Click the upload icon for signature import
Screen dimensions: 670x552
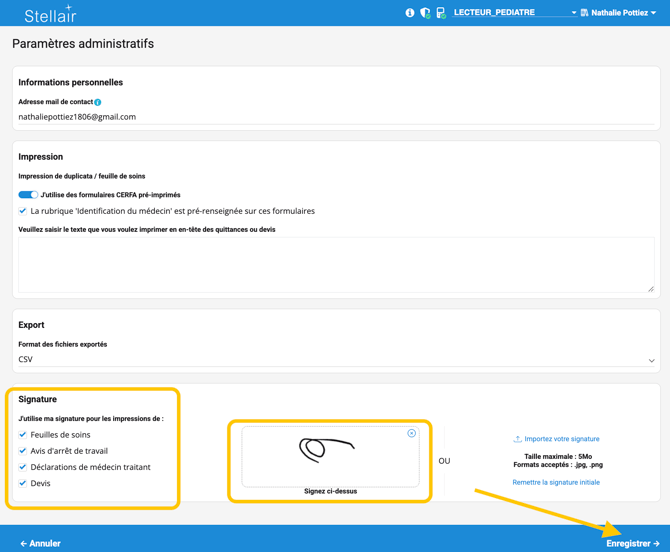(x=517, y=439)
